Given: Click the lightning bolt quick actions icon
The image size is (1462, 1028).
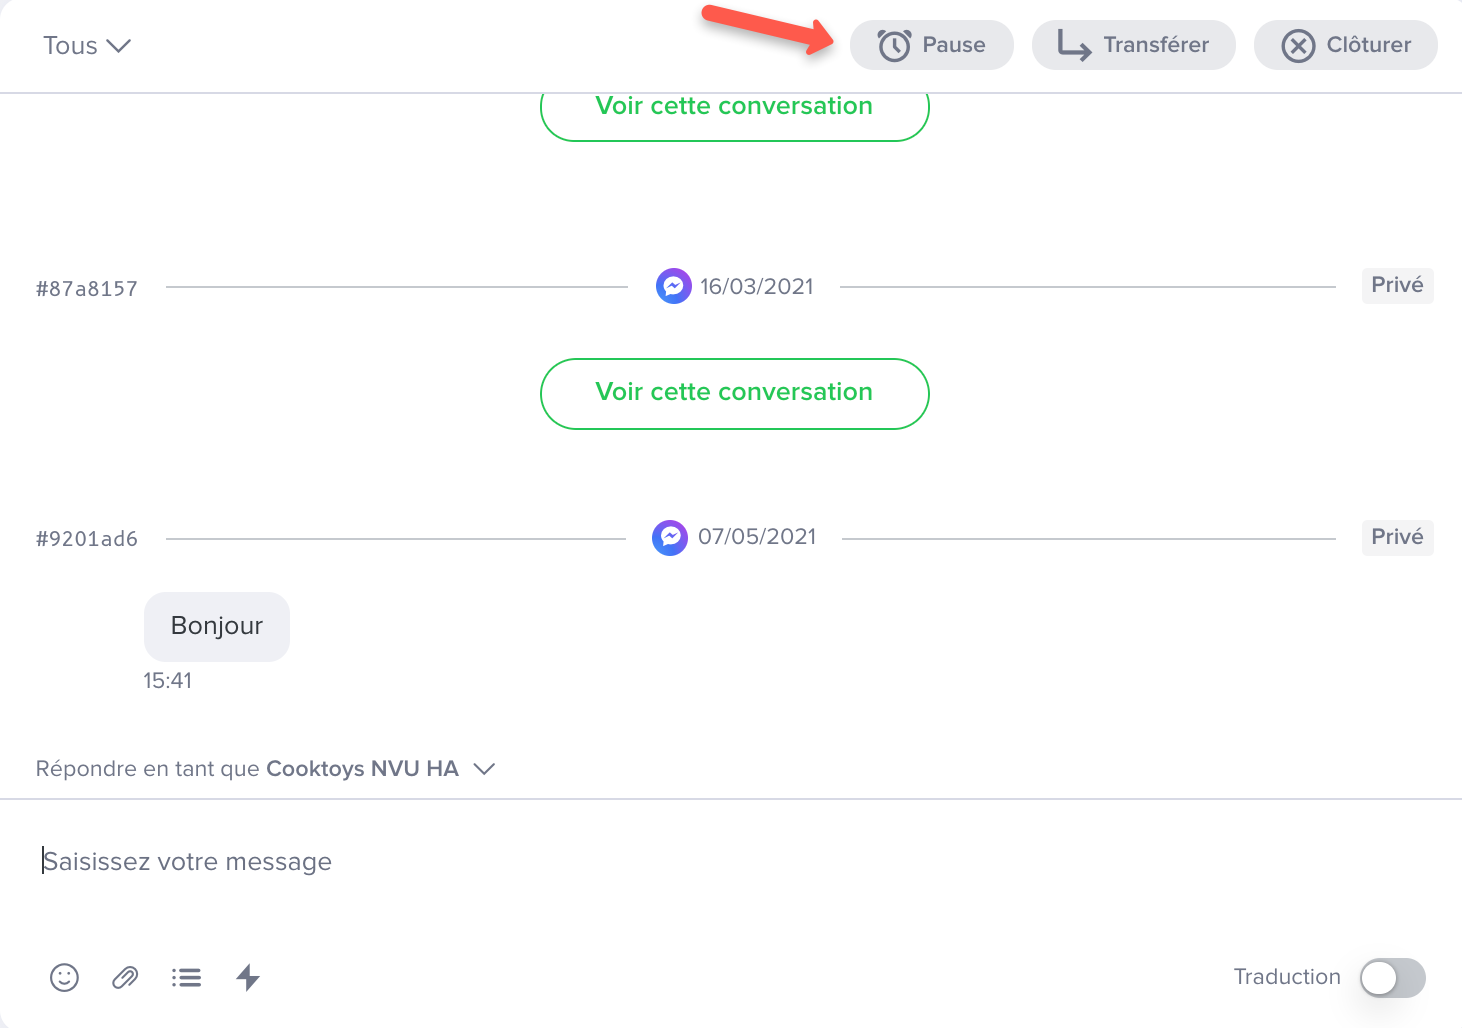Looking at the screenshot, I should pyautogui.click(x=248, y=977).
